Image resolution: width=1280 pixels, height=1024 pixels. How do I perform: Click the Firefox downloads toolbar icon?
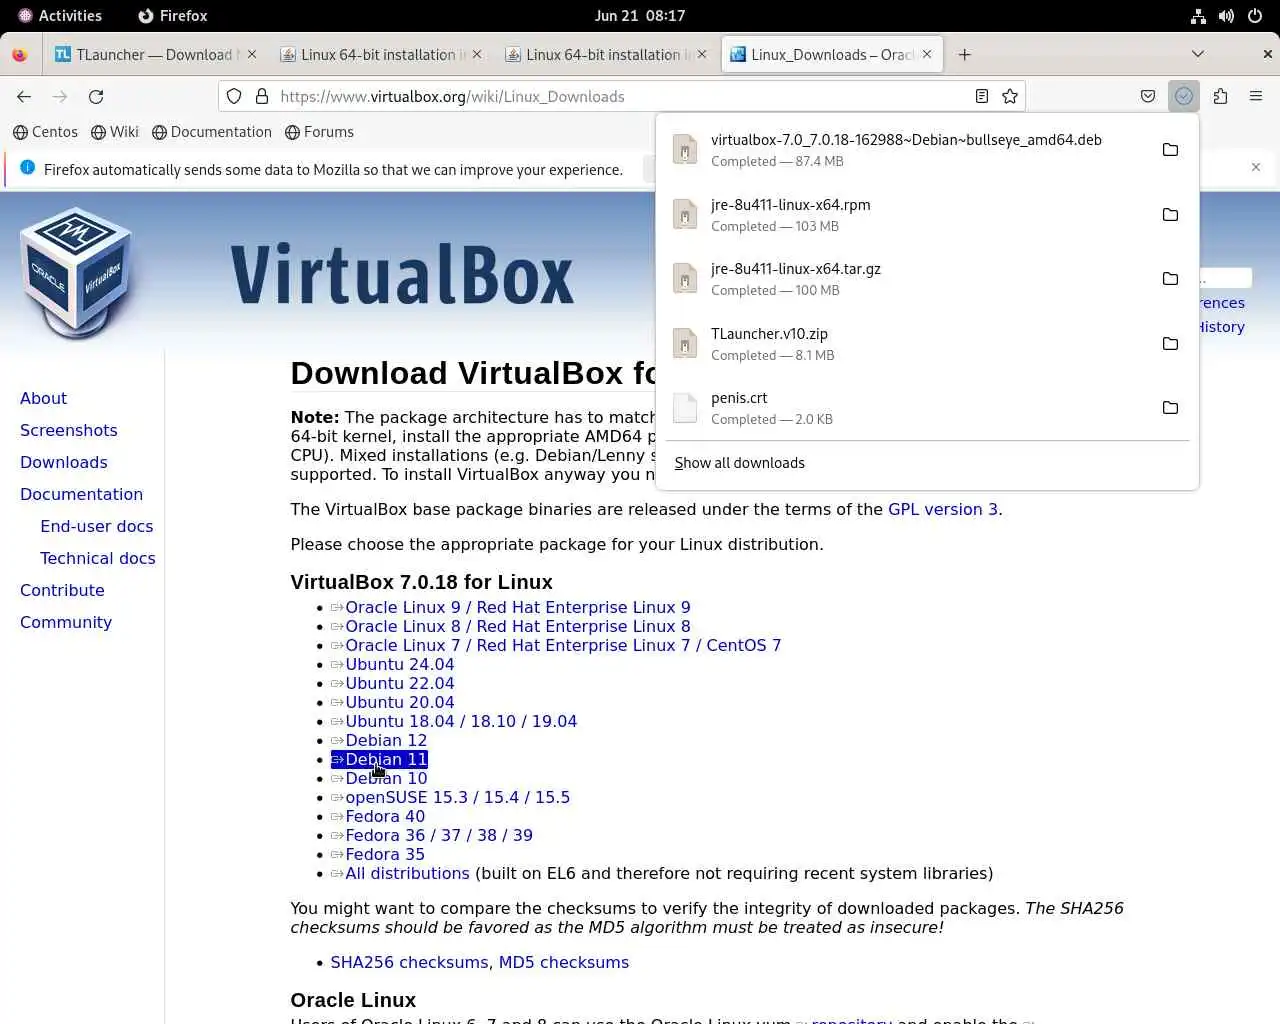[x=1184, y=96]
